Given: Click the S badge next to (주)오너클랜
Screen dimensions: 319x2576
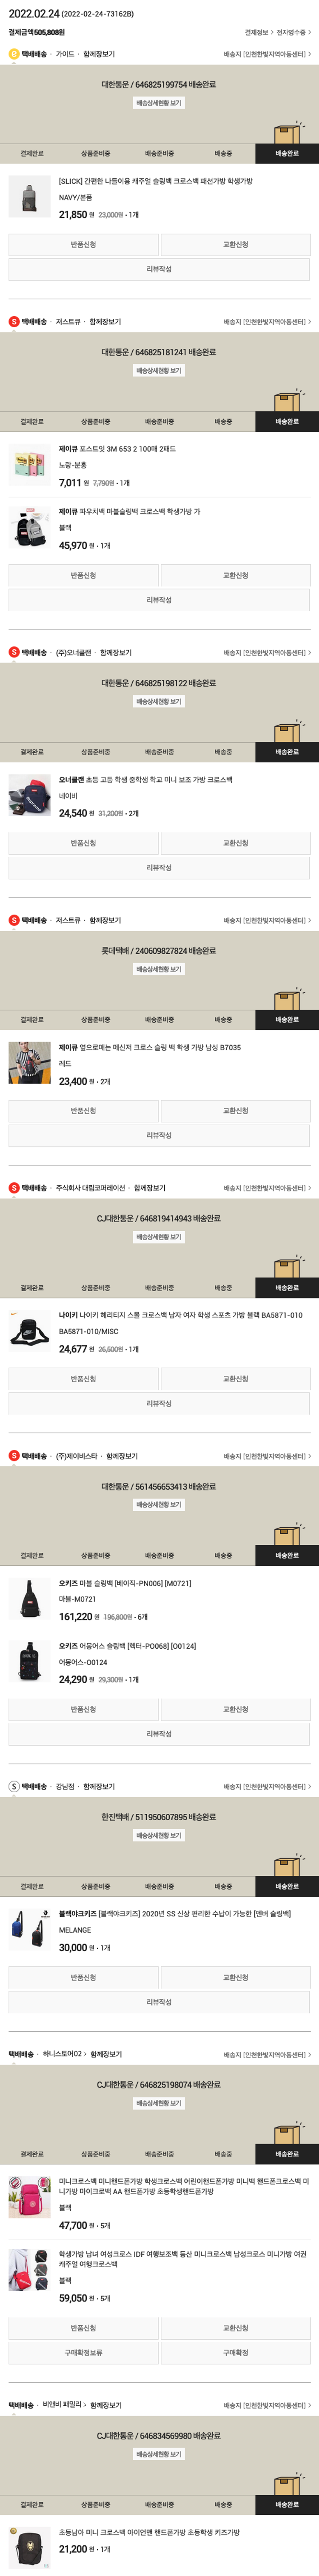Looking at the screenshot, I should tap(14, 652).
